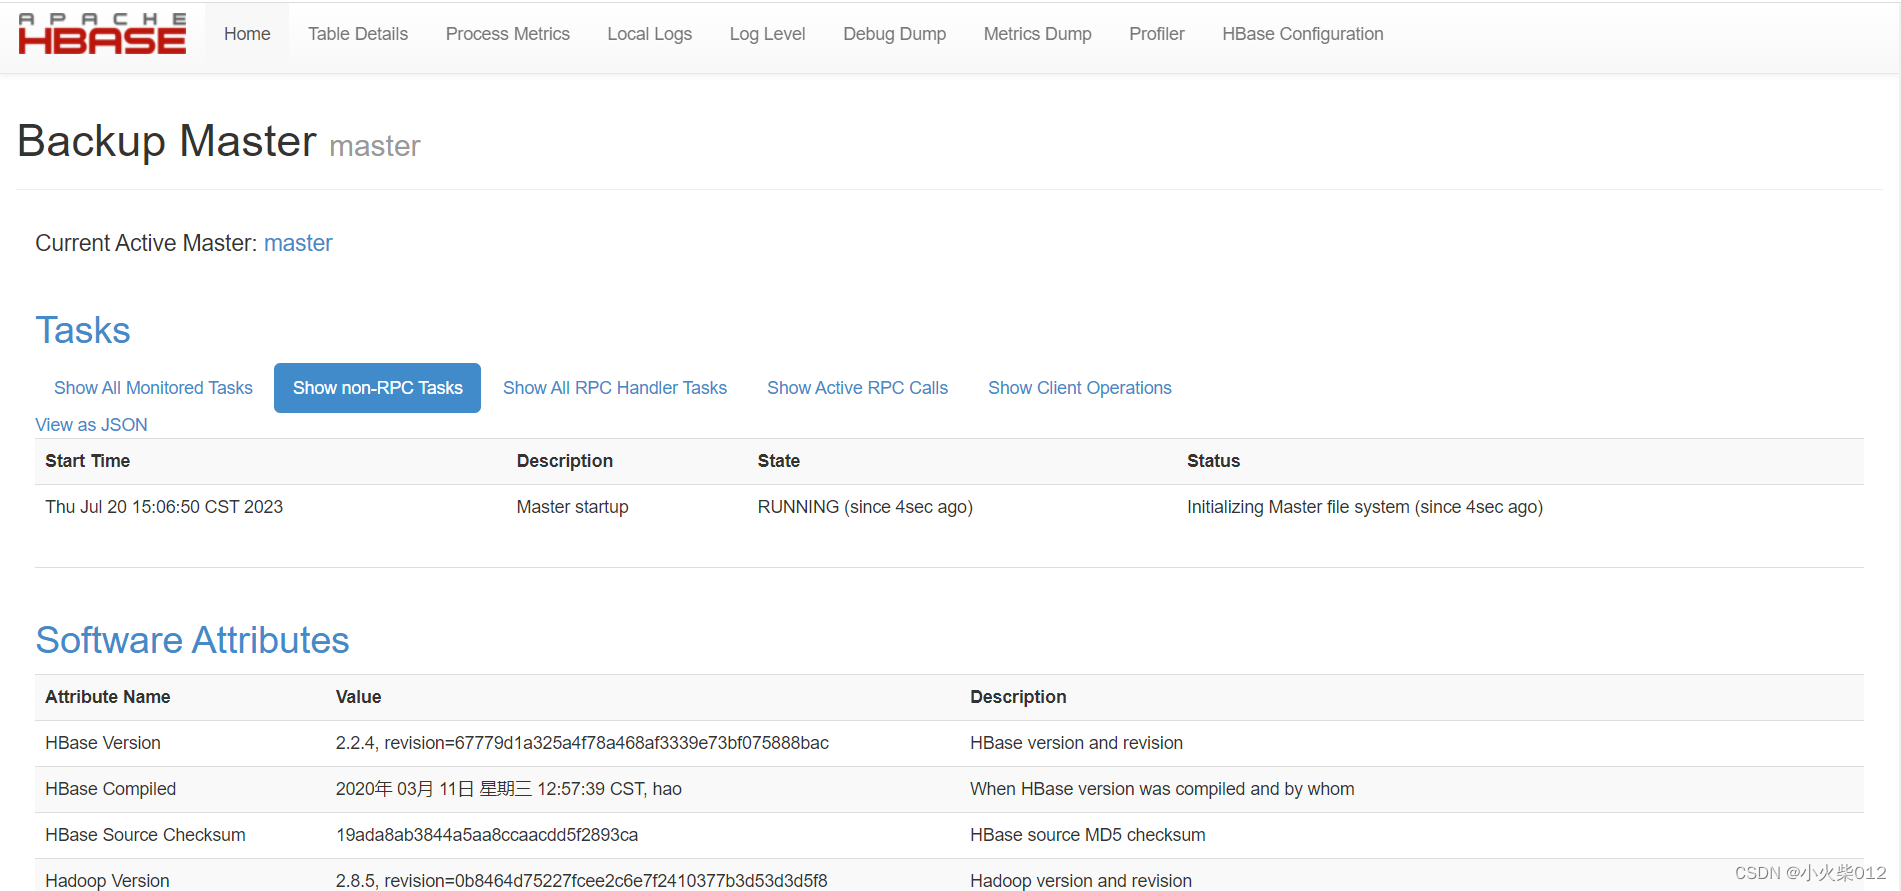Open the Profiler page
The height and width of the screenshot is (891, 1901).
[1157, 34]
